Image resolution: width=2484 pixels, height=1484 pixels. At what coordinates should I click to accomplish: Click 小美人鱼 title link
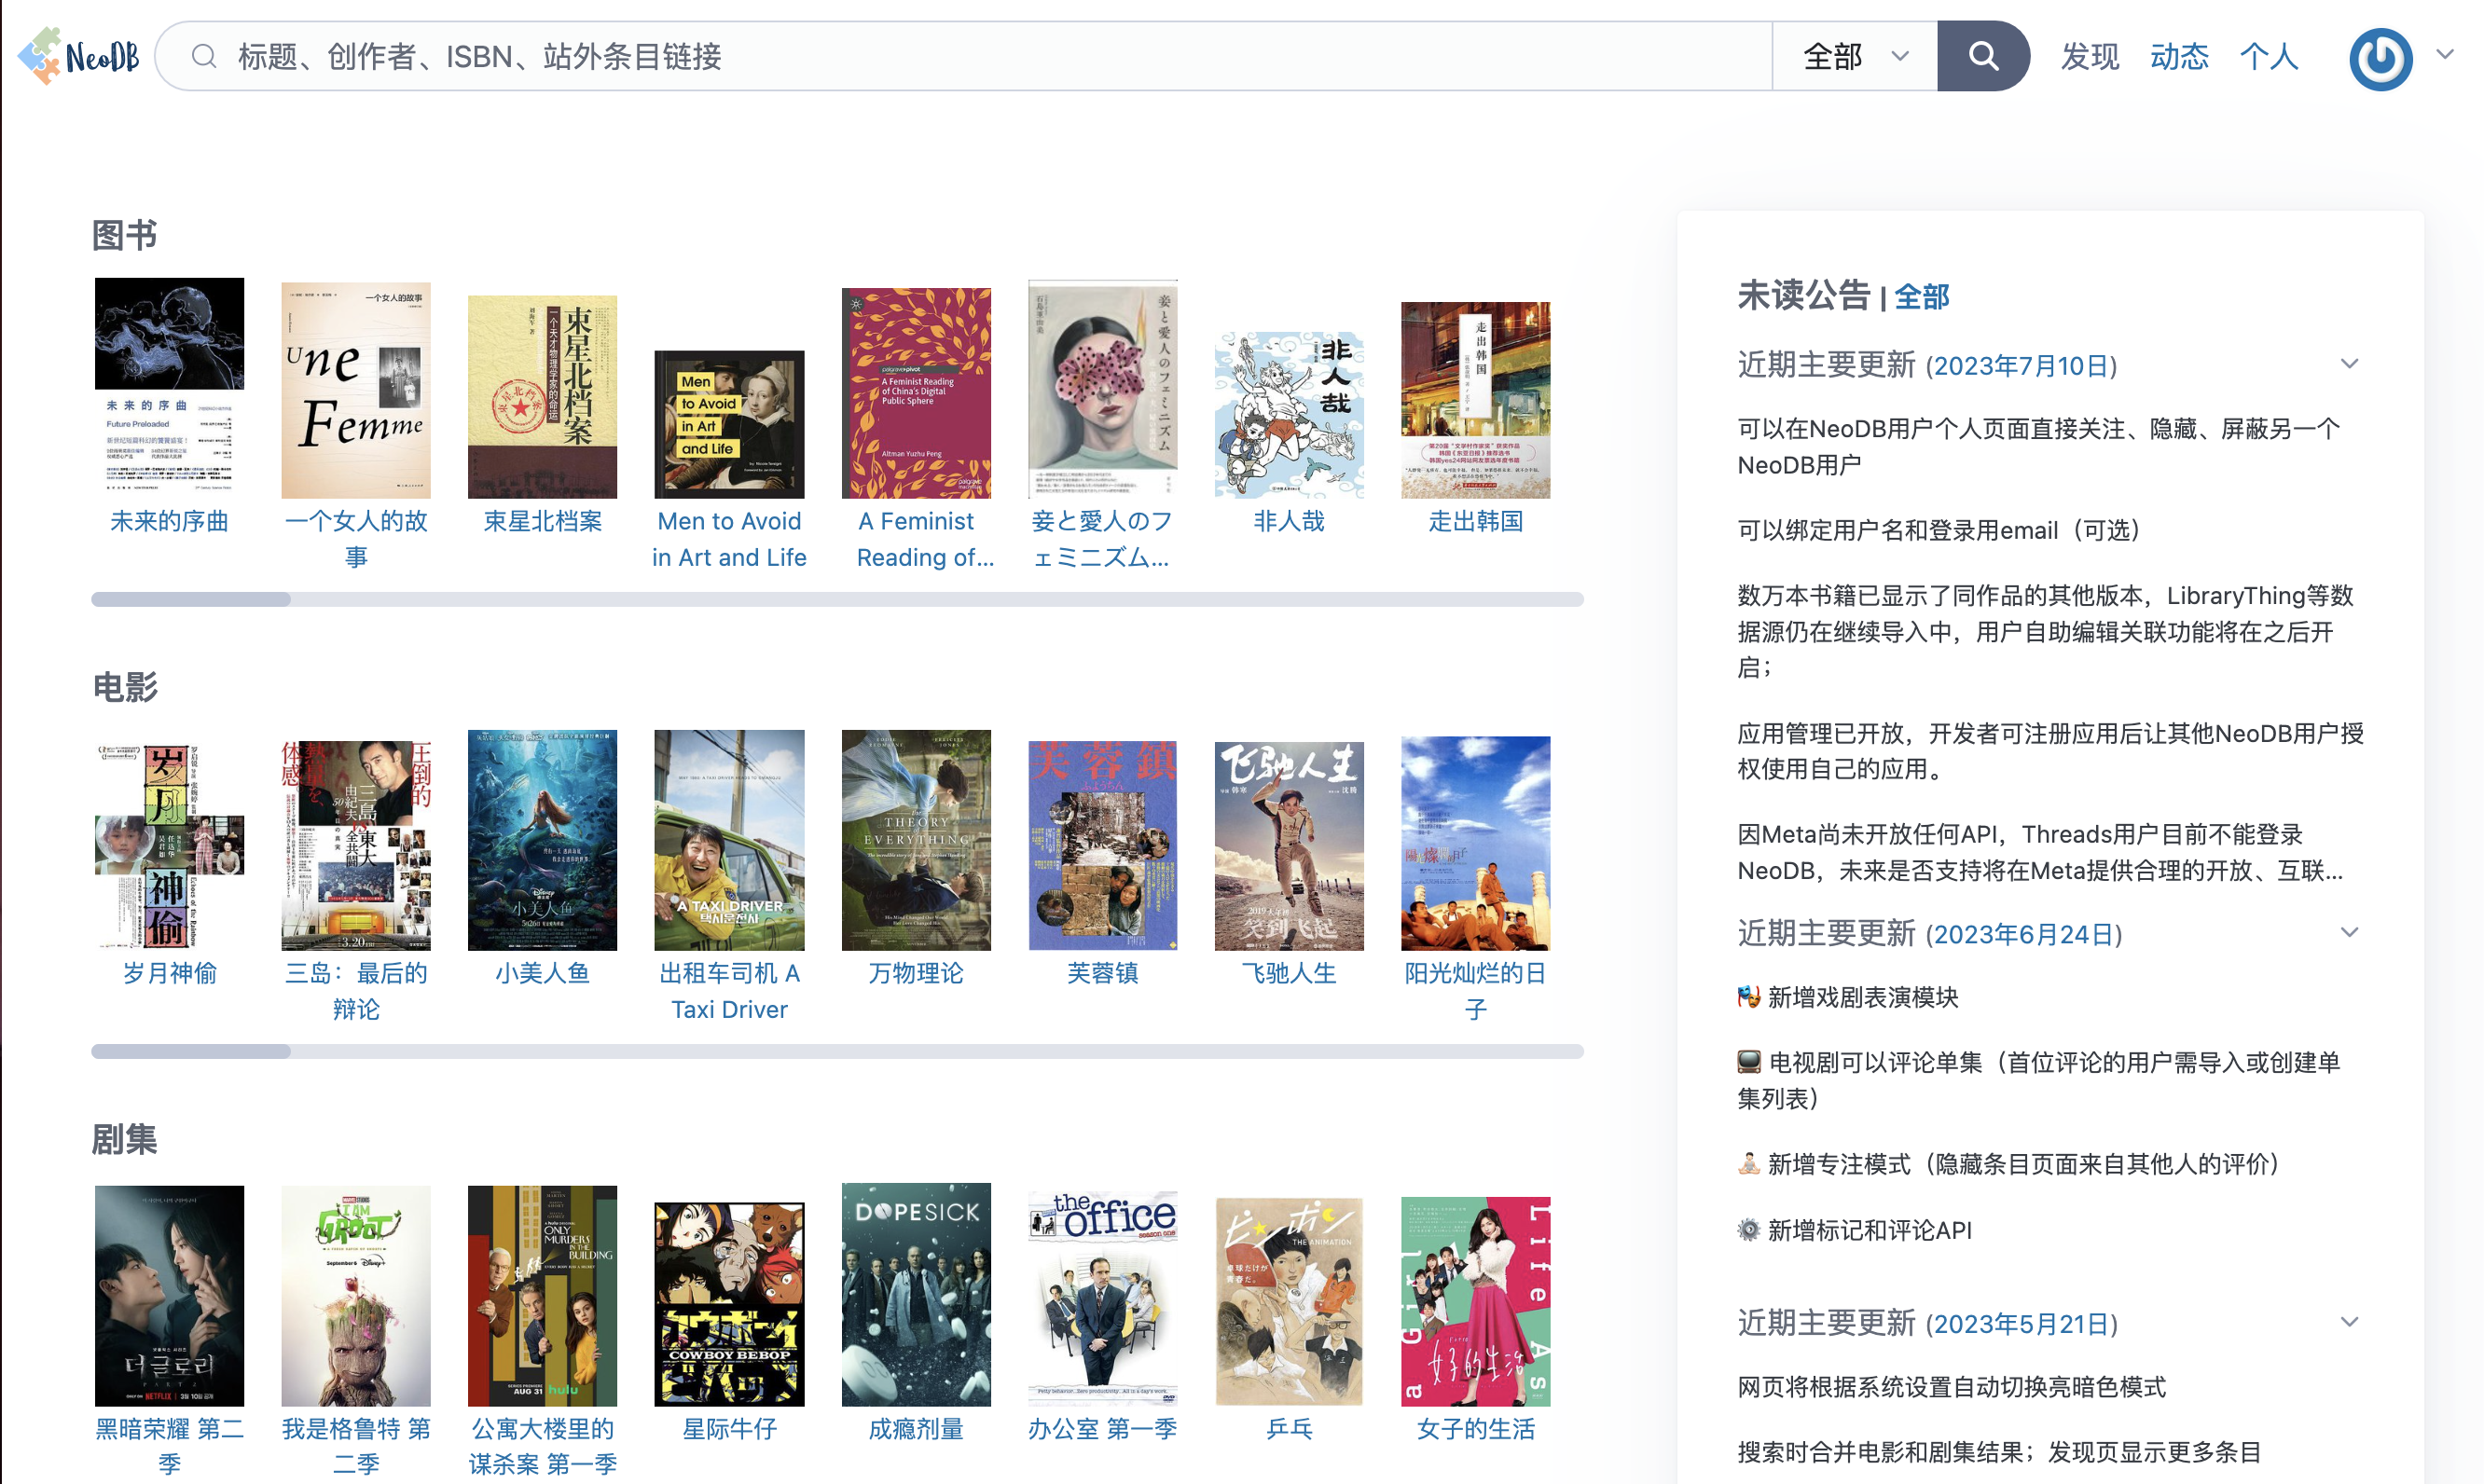tap(542, 973)
